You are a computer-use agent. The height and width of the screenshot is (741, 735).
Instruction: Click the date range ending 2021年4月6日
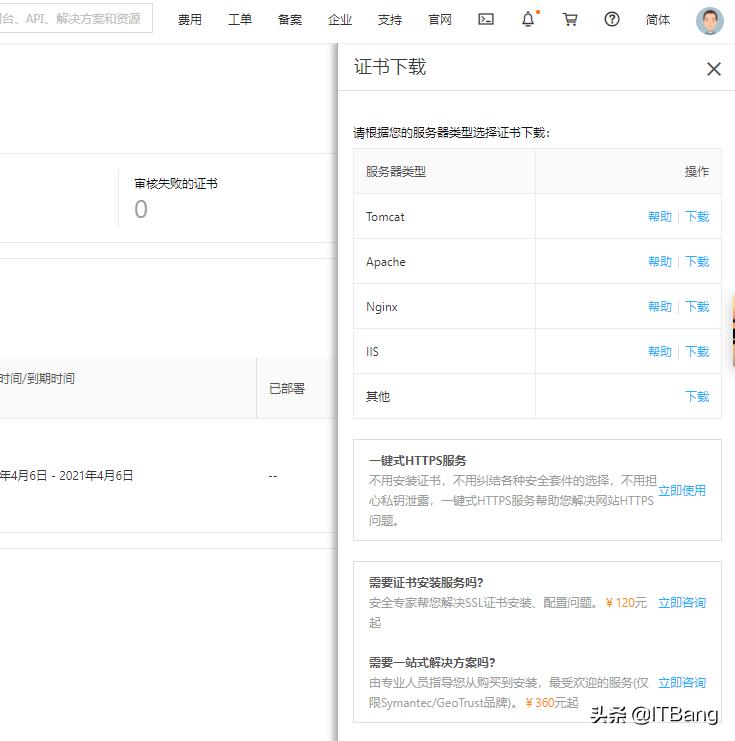coord(67,475)
